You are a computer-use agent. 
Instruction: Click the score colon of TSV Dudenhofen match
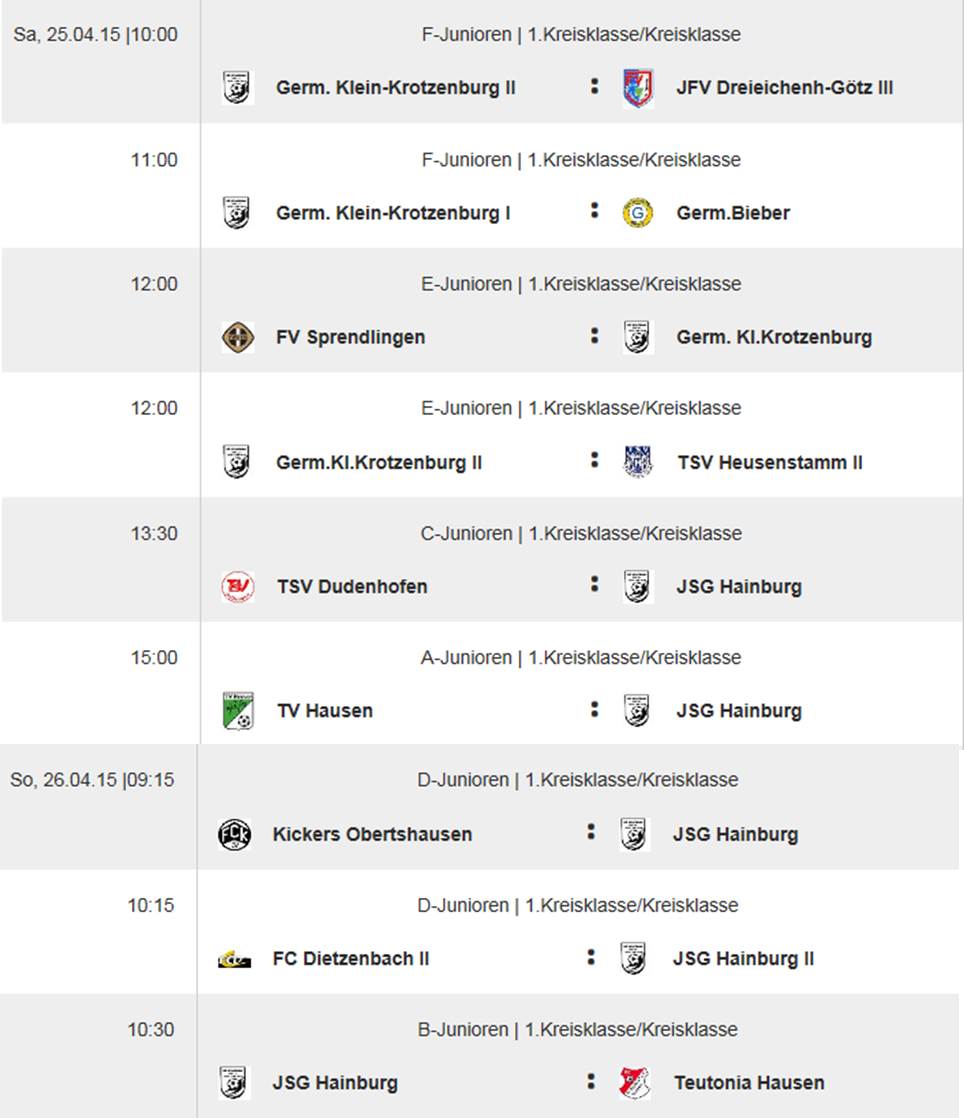pos(594,584)
